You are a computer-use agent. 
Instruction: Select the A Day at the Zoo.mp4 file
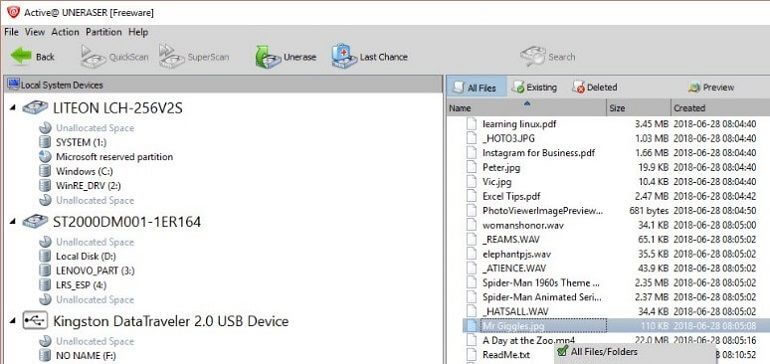(529, 340)
